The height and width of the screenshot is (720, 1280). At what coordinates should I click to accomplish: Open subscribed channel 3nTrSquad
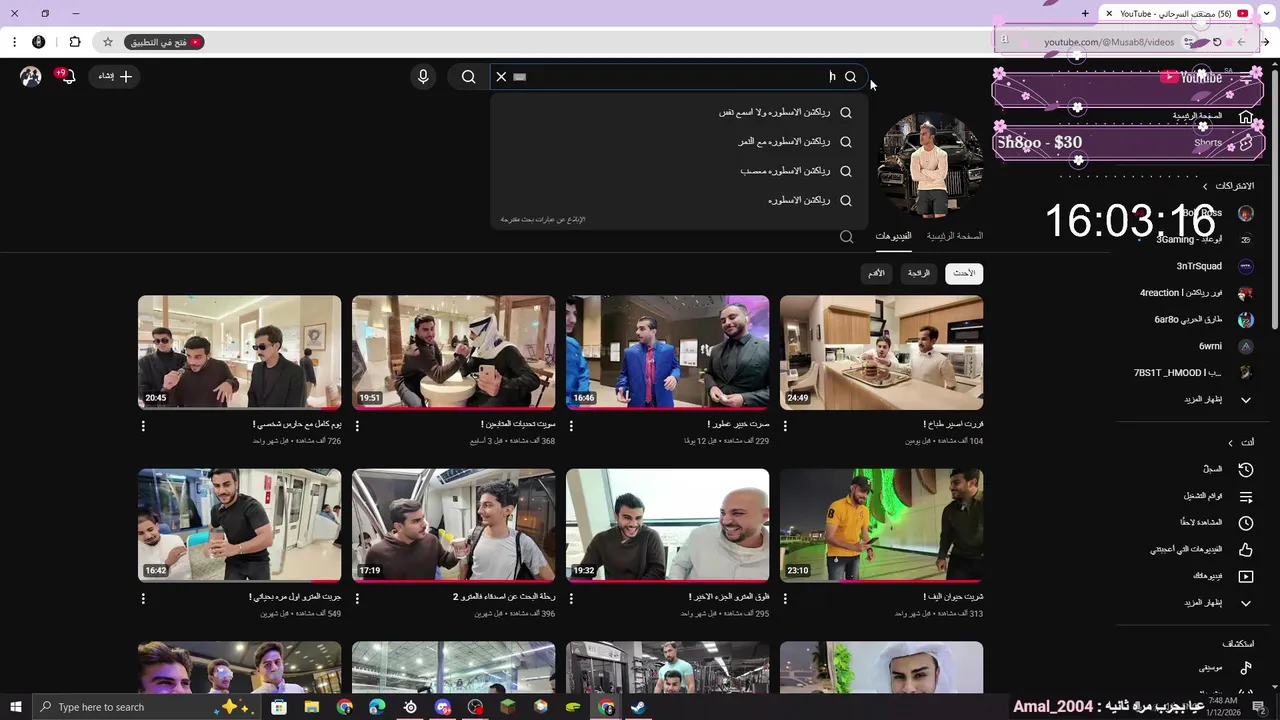[1215, 267]
